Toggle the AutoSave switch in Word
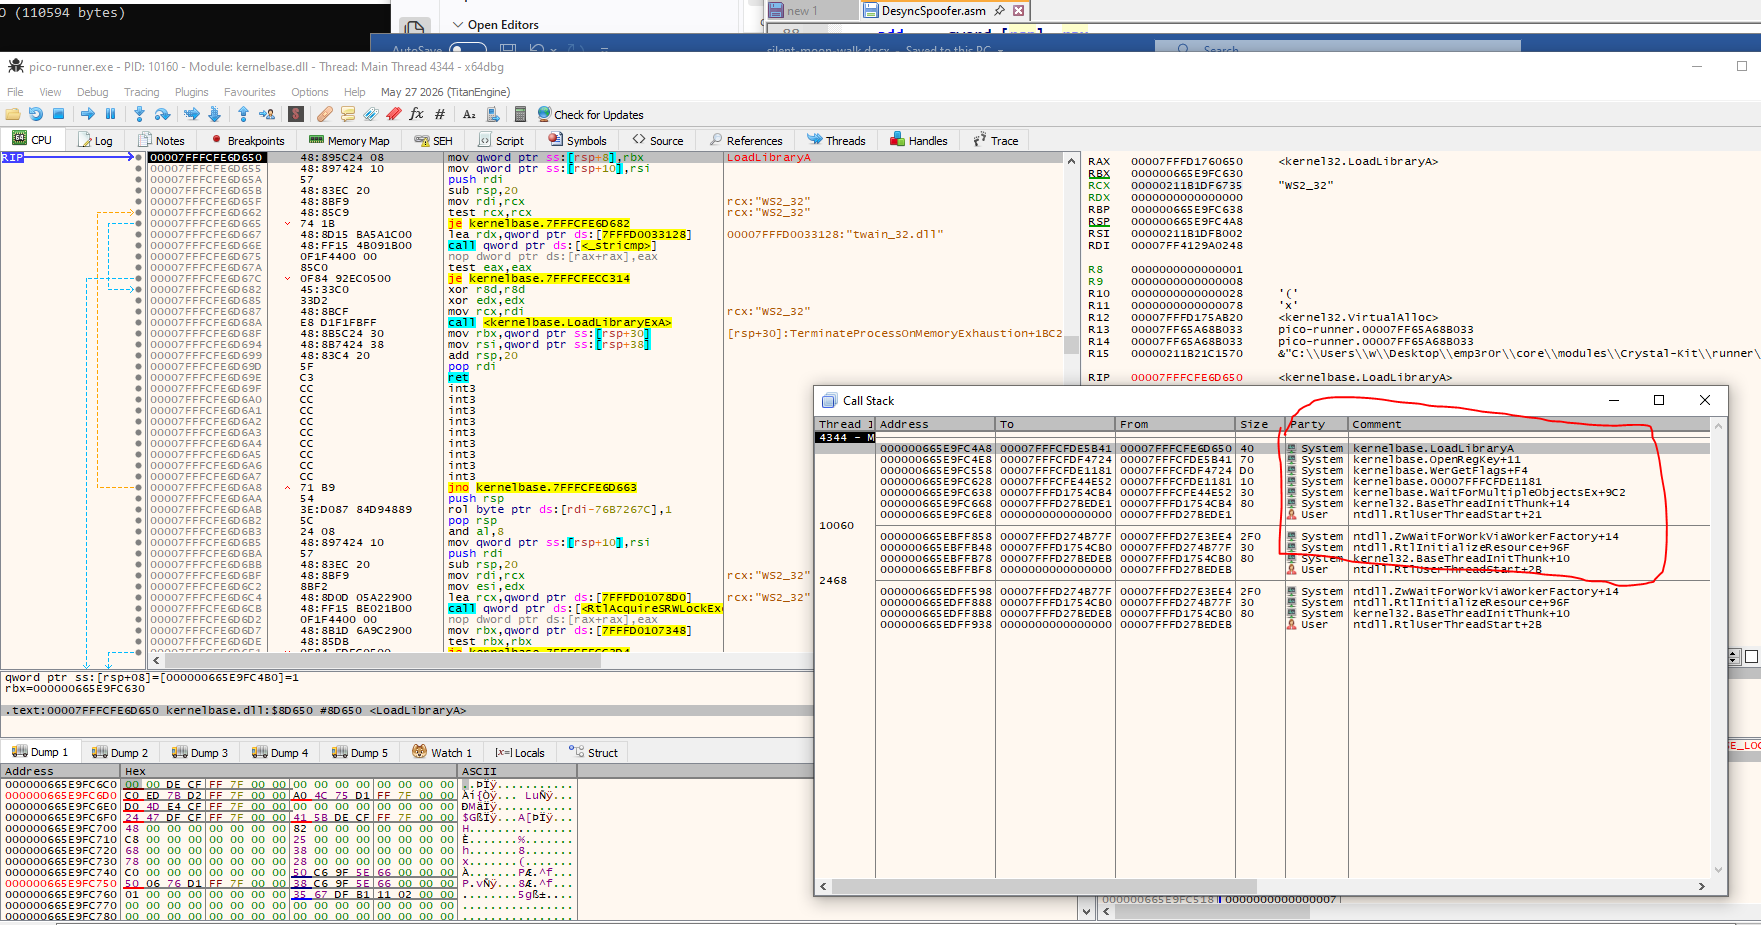The height and width of the screenshot is (925, 1761). [x=467, y=49]
